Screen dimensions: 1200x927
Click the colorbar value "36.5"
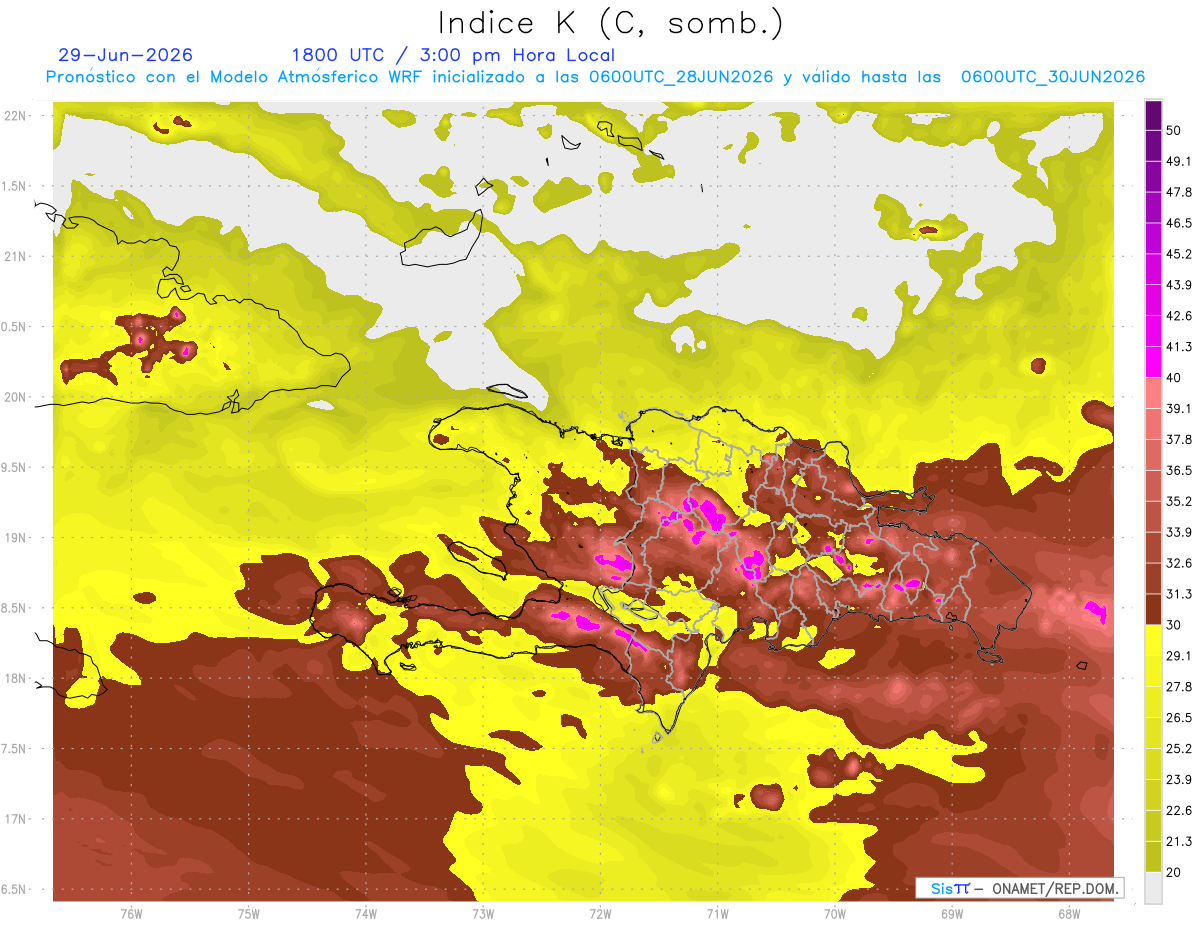point(1179,470)
